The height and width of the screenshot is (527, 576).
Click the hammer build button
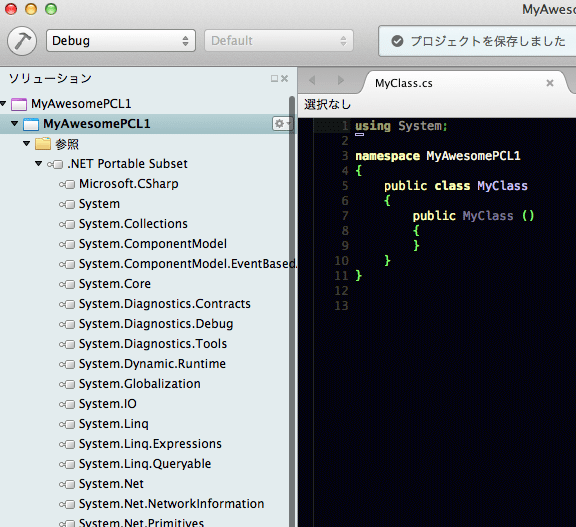point(22,41)
